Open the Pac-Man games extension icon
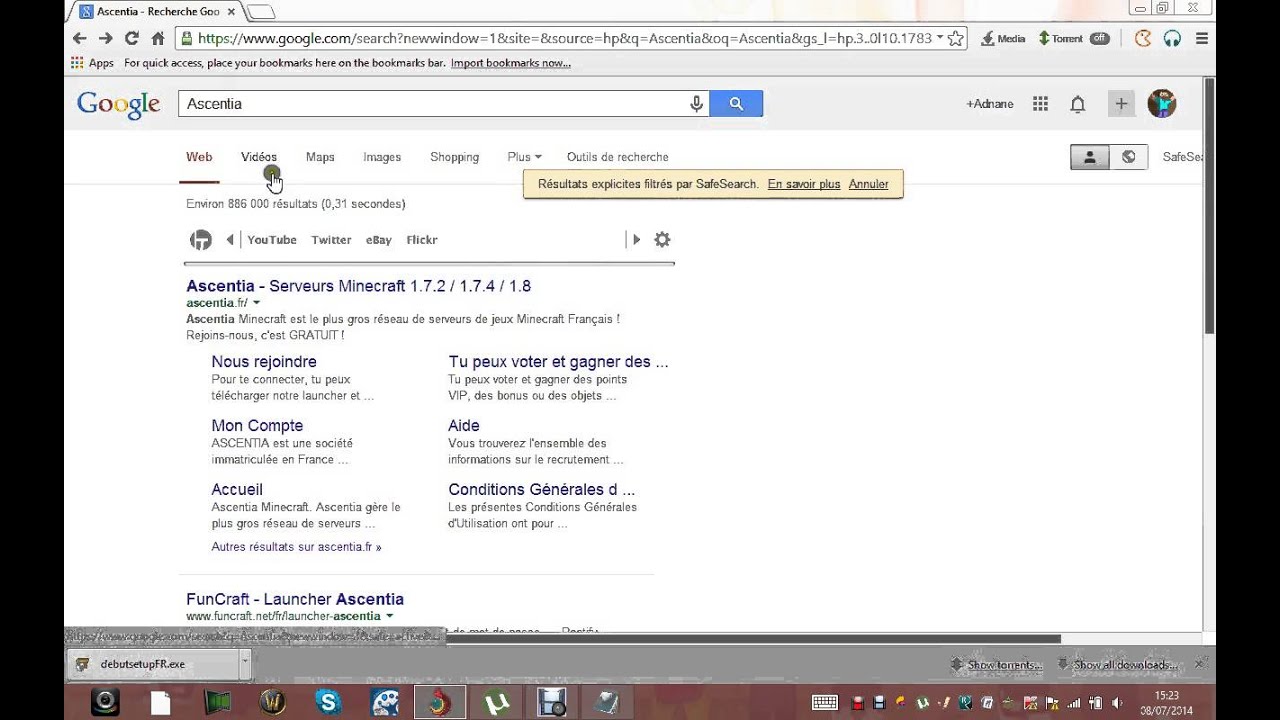Image resolution: width=1280 pixels, height=720 pixels. click(x=1143, y=38)
